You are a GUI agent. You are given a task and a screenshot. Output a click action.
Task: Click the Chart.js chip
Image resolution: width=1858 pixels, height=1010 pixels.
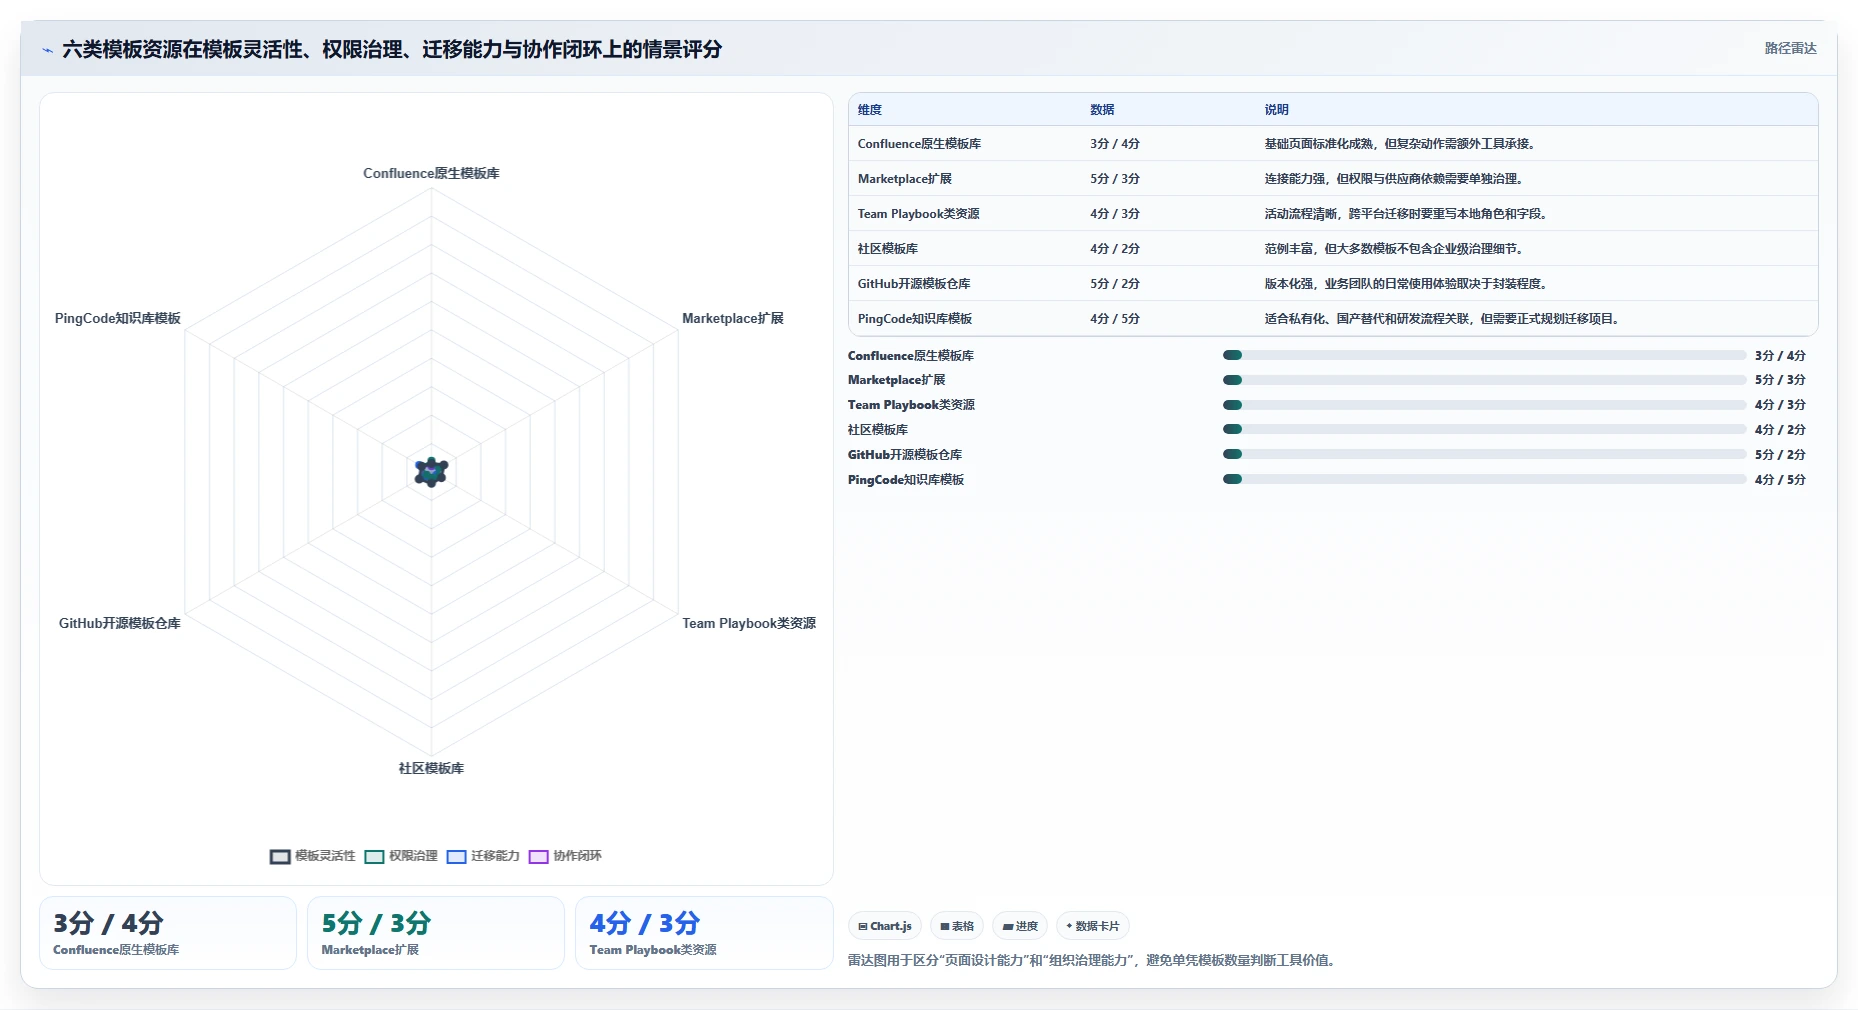click(885, 926)
